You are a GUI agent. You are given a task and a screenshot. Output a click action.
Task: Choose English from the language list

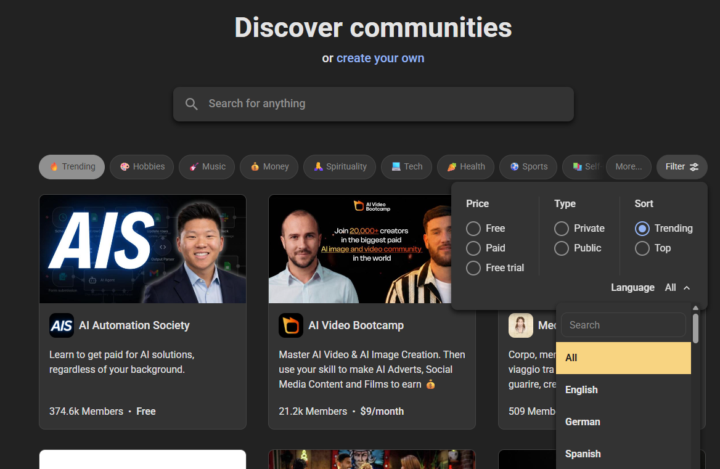click(x=623, y=390)
